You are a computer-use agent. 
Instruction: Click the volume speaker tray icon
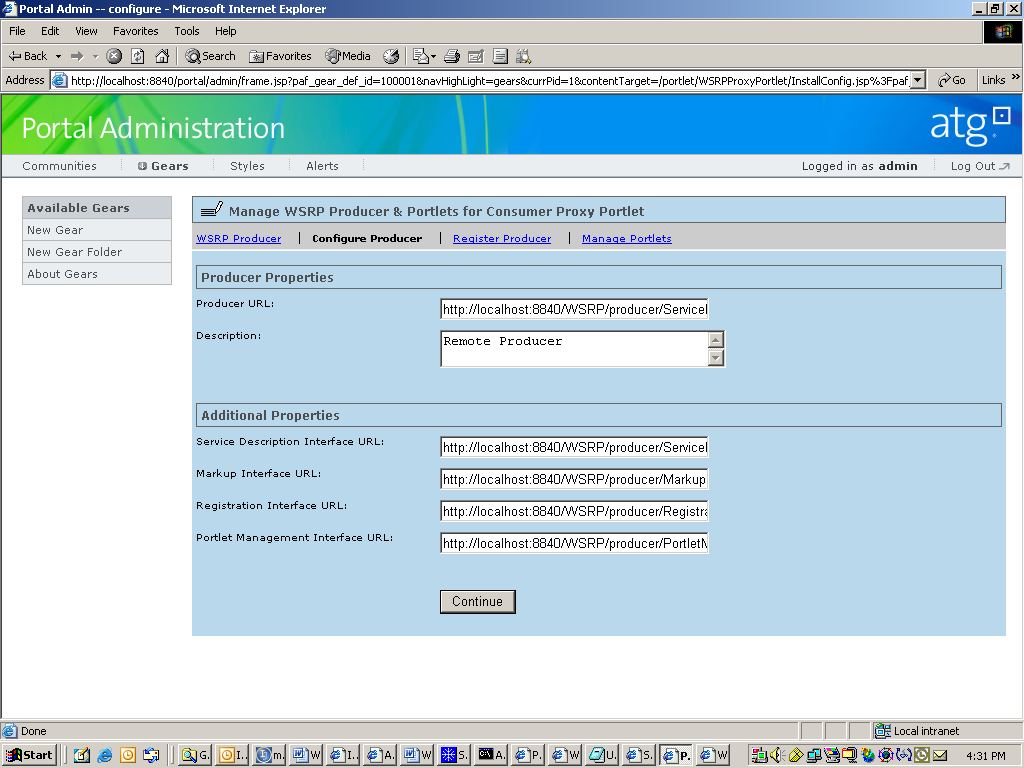click(x=776, y=756)
